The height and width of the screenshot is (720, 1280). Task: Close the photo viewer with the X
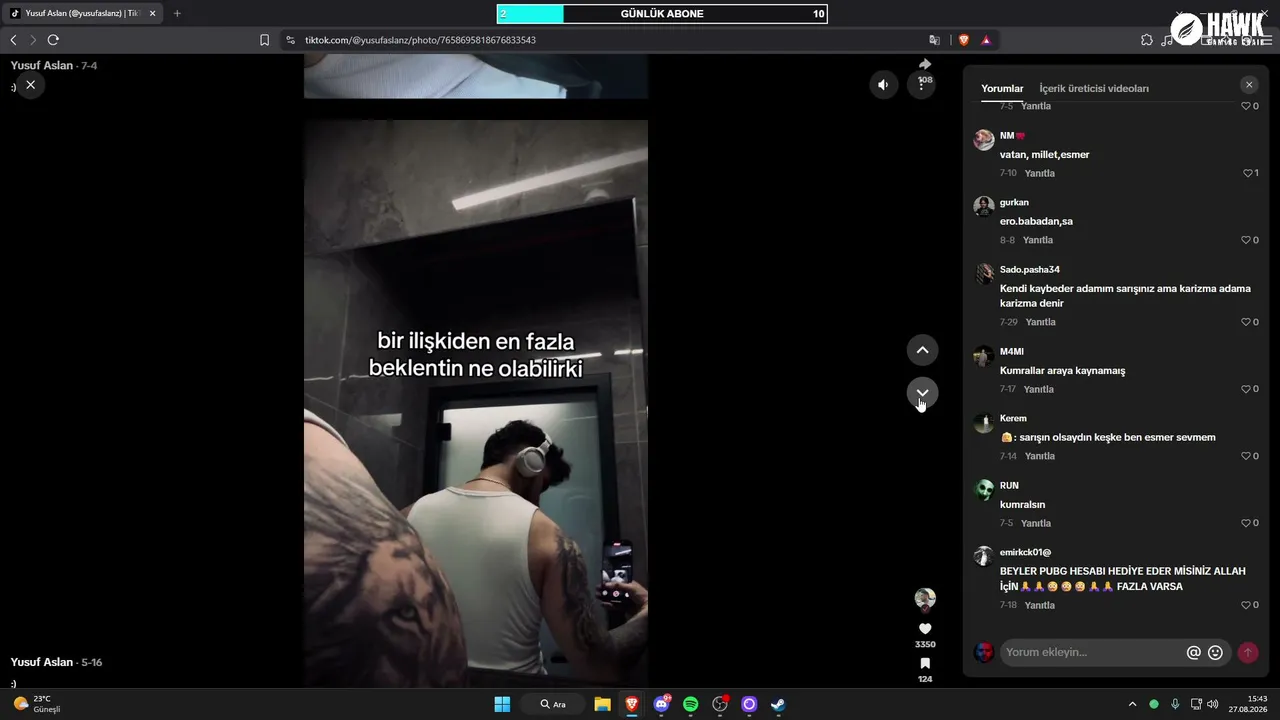tap(30, 85)
